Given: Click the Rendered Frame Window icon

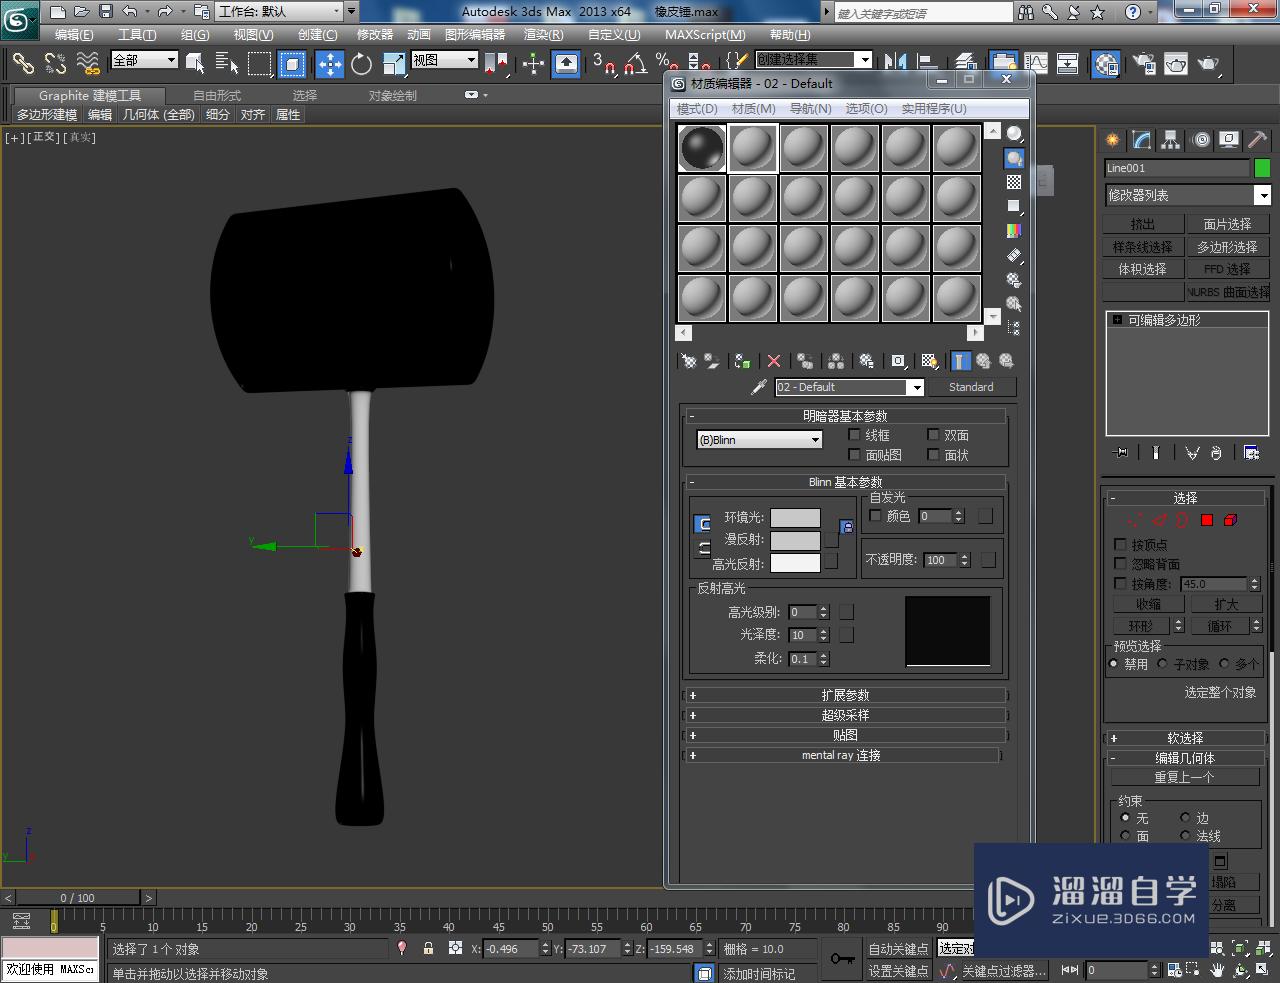Looking at the screenshot, I should click(x=1176, y=64).
